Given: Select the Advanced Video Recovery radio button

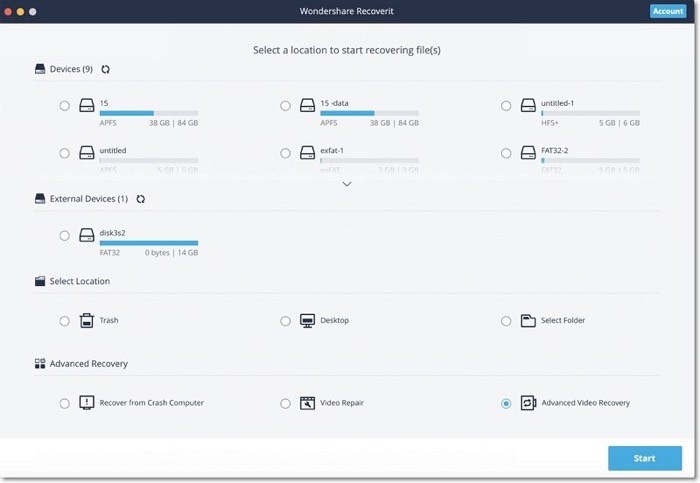Looking at the screenshot, I should pyautogui.click(x=506, y=404).
